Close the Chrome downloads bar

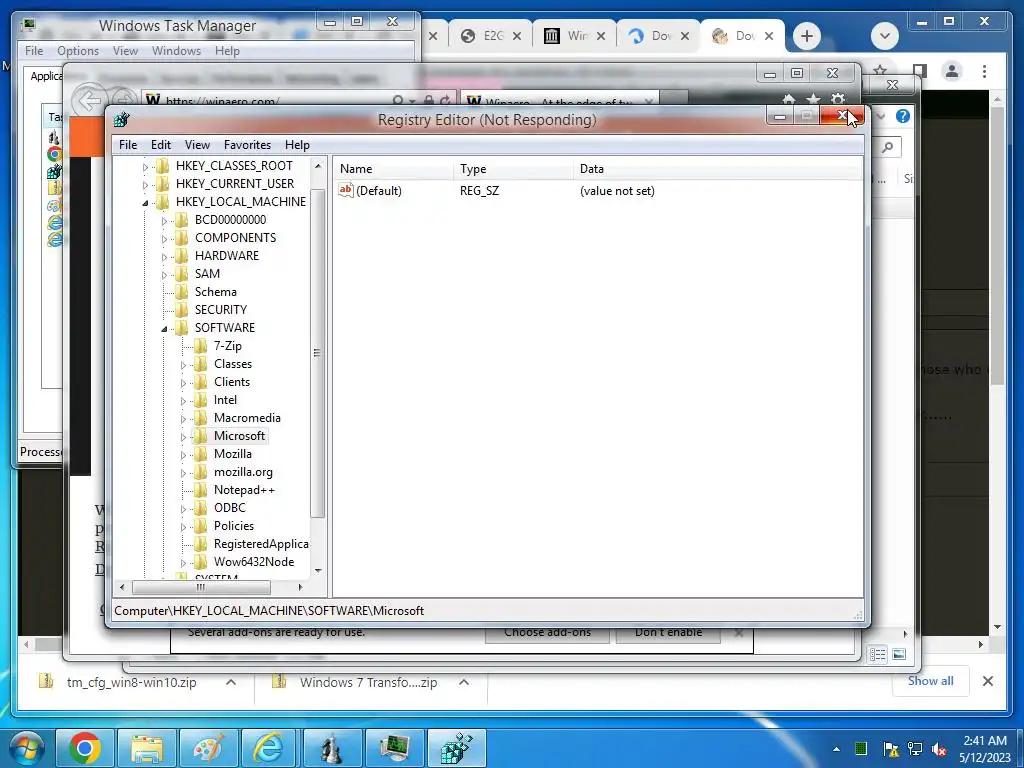[x=987, y=681]
